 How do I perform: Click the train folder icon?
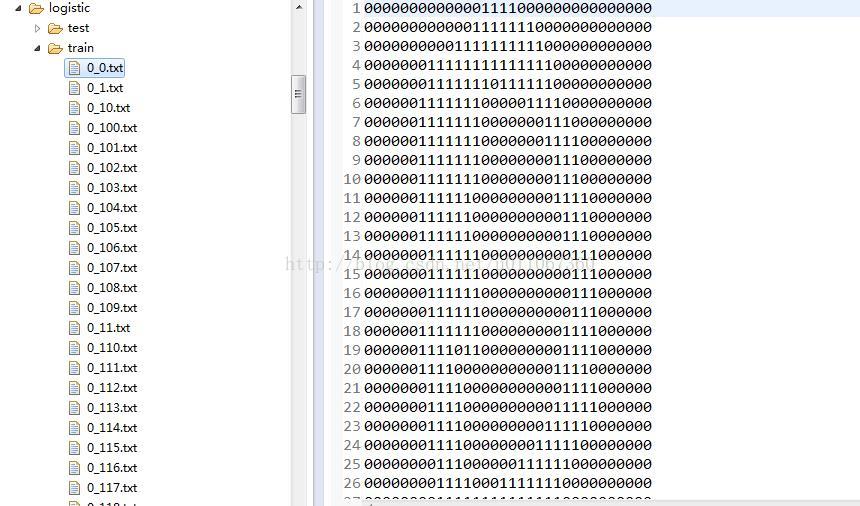pyautogui.click(x=55, y=48)
